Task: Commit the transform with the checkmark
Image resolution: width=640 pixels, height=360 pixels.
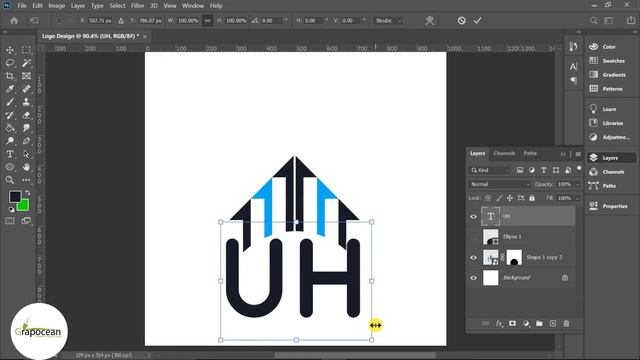Action: pyautogui.click(x=477, y=20)
